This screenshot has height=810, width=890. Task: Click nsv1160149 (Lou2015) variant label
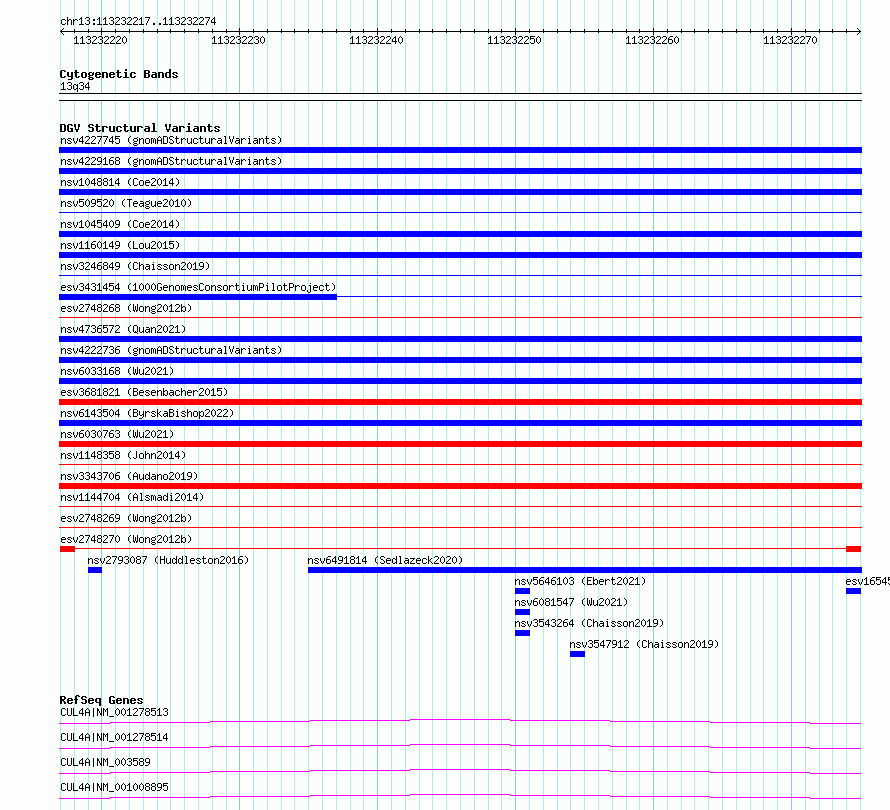click(x=120, y=245)
